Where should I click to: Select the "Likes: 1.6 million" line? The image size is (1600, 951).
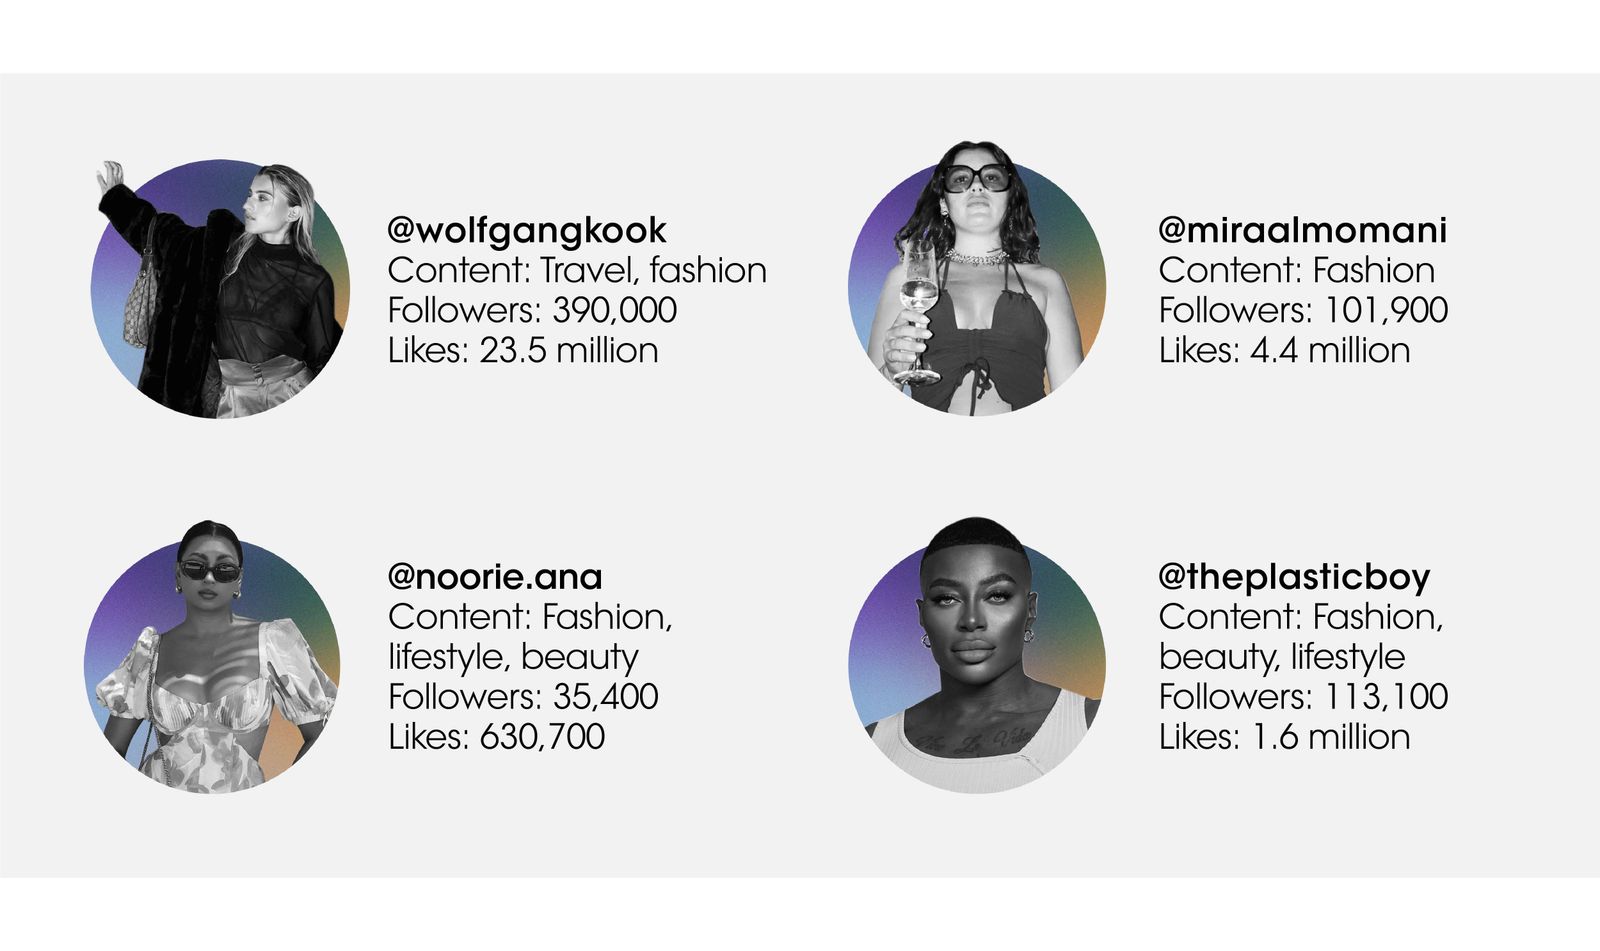(1284, 737)
